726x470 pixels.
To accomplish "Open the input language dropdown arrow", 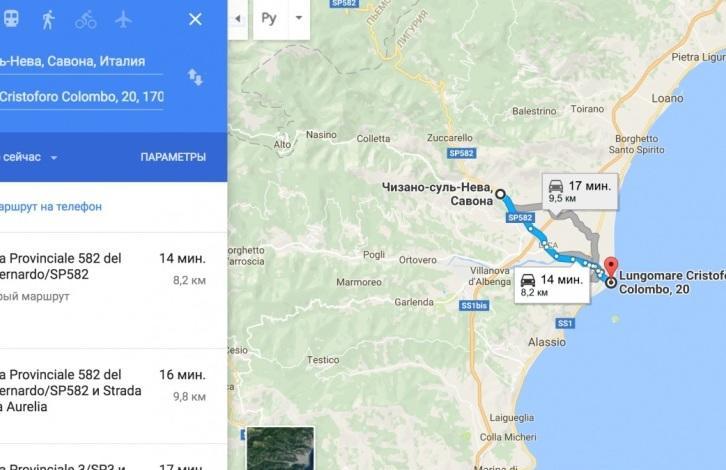I will click(x=299, y=18).
